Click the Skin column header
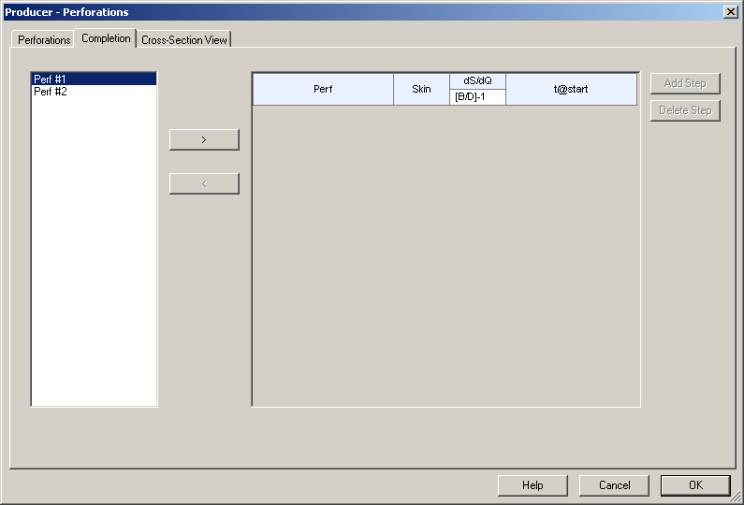Screen dimensions: 744x505 [421, 89]
